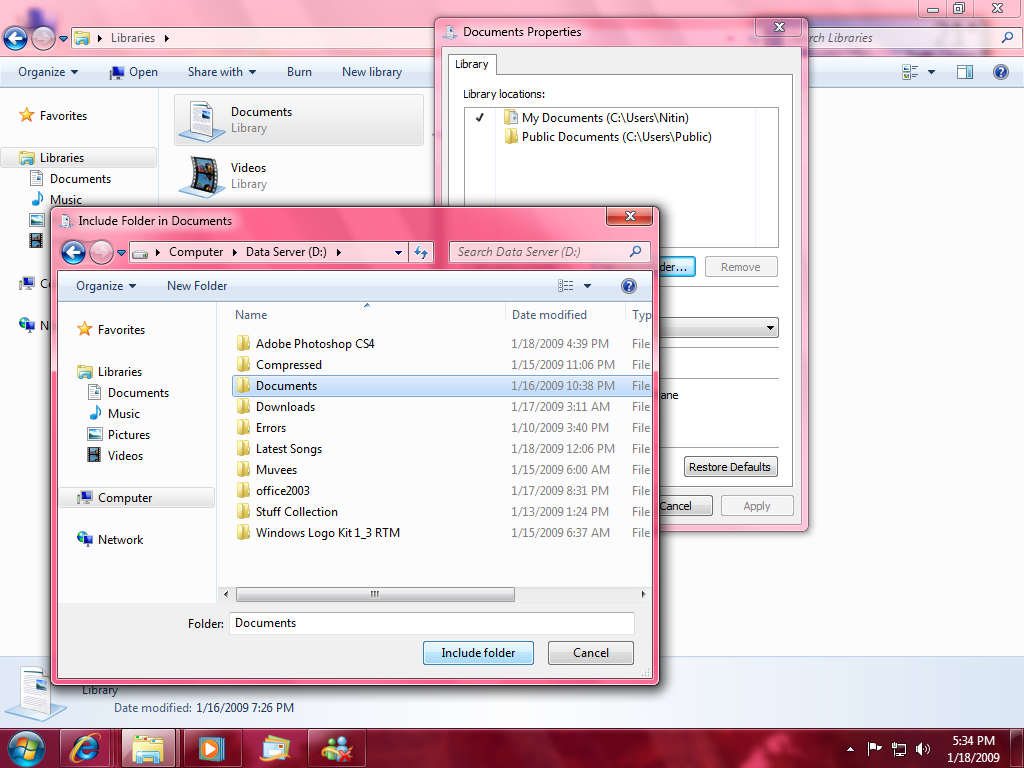
Task: Click the Folder name input field
Action: point(432,623)
